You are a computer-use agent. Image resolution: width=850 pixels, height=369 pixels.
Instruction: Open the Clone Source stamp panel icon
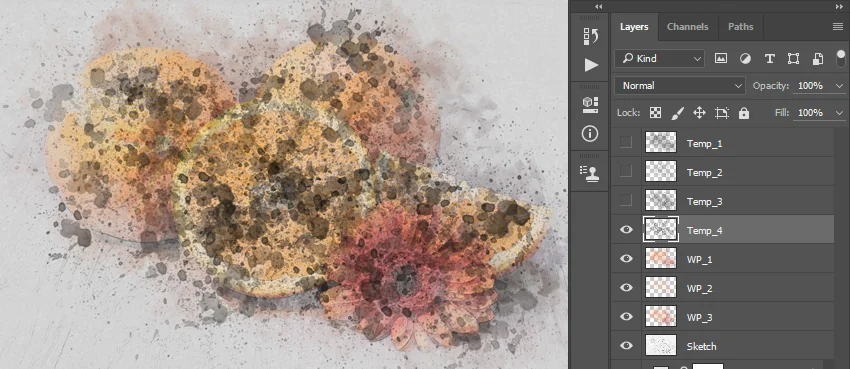[591, 173]
